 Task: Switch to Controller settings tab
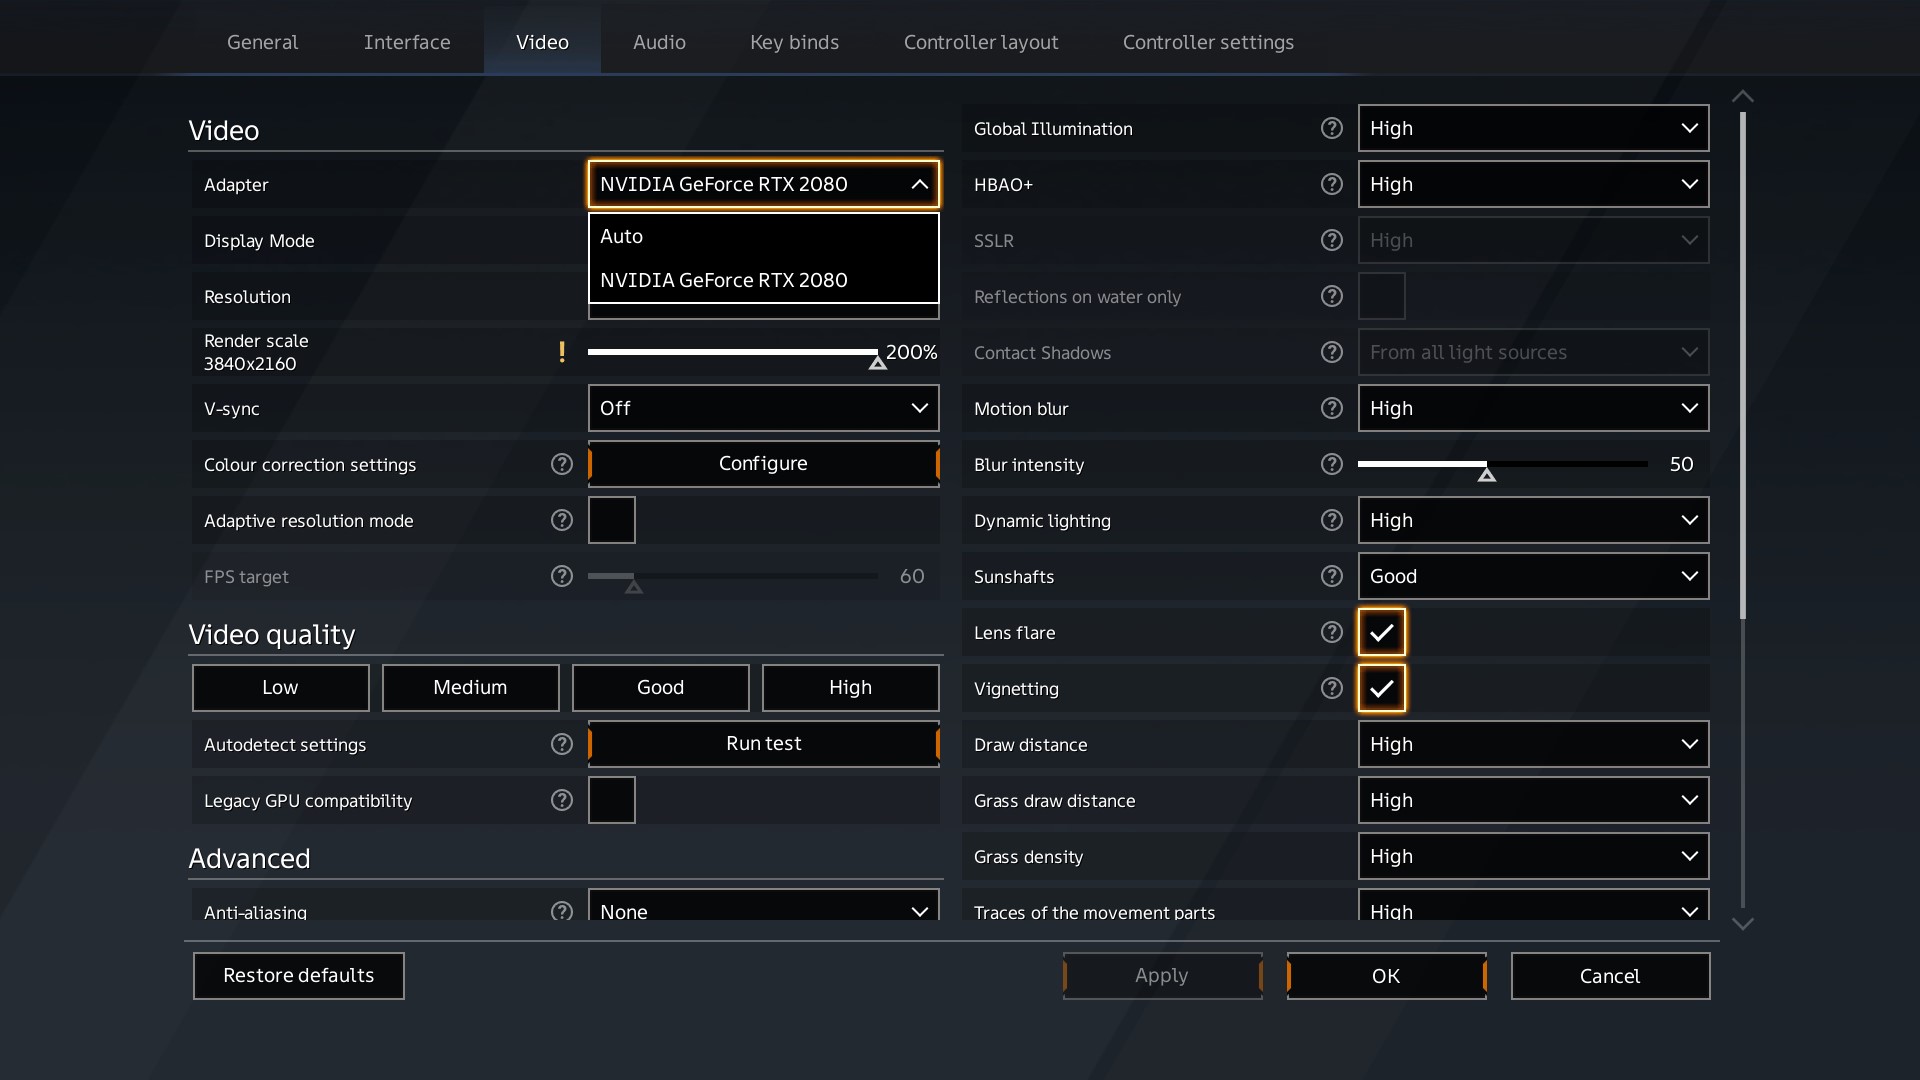coord(1208,42)
